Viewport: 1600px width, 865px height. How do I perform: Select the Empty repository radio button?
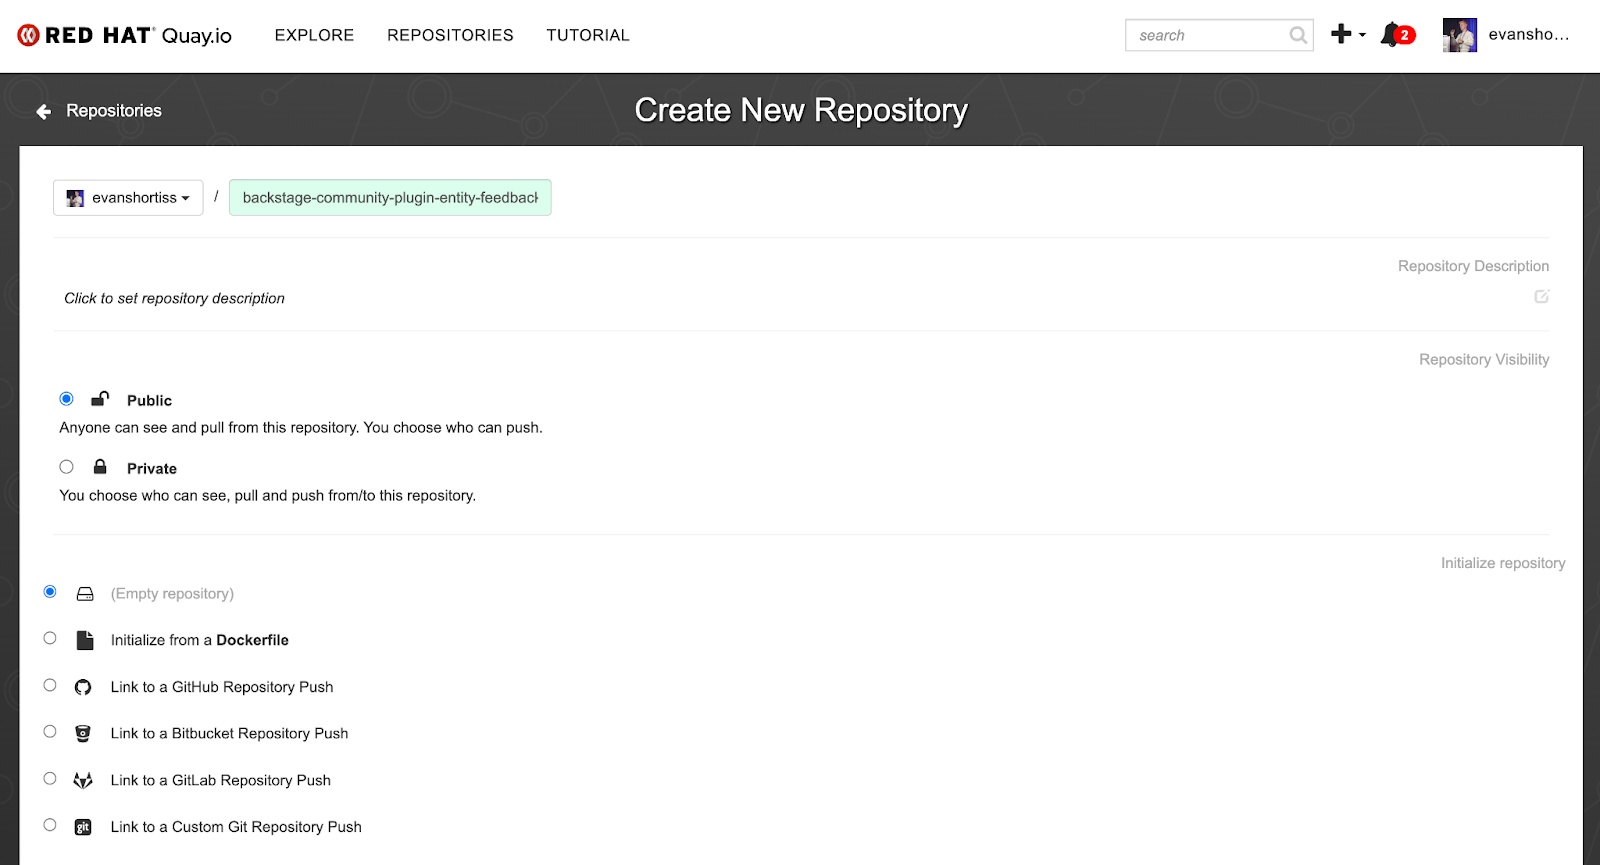[x=50, y=592]
